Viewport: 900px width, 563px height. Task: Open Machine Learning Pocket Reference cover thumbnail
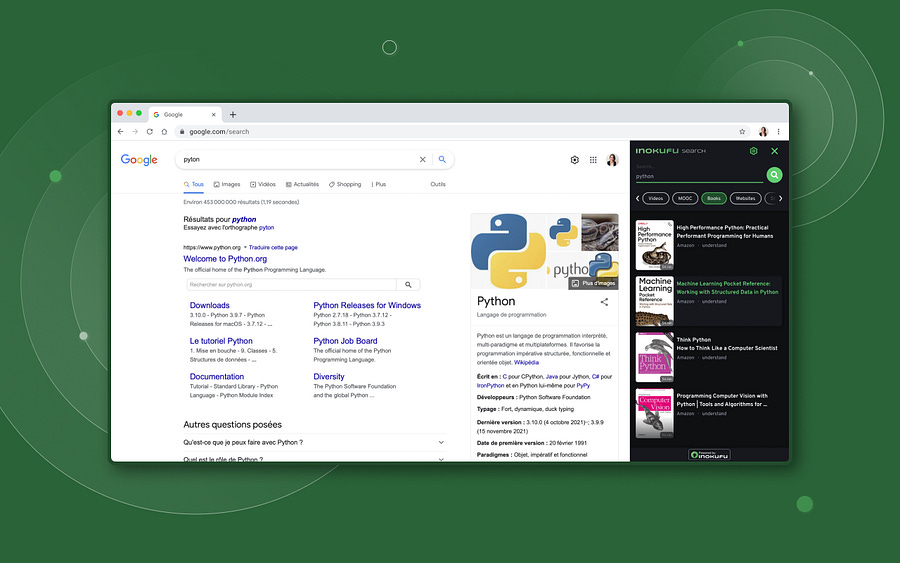point(654,301)
